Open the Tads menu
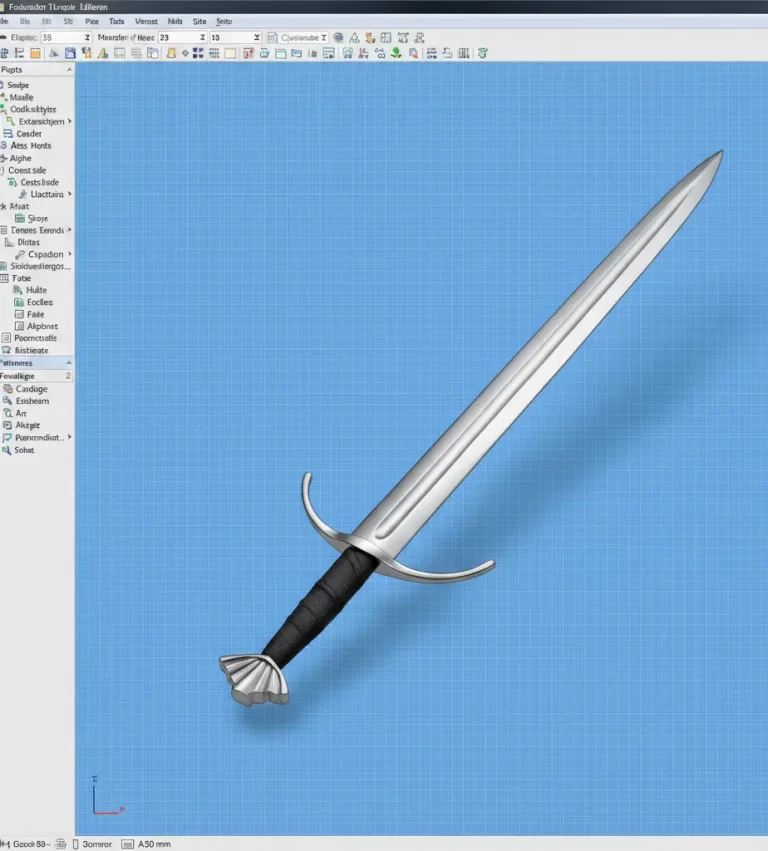 (117, 20)
